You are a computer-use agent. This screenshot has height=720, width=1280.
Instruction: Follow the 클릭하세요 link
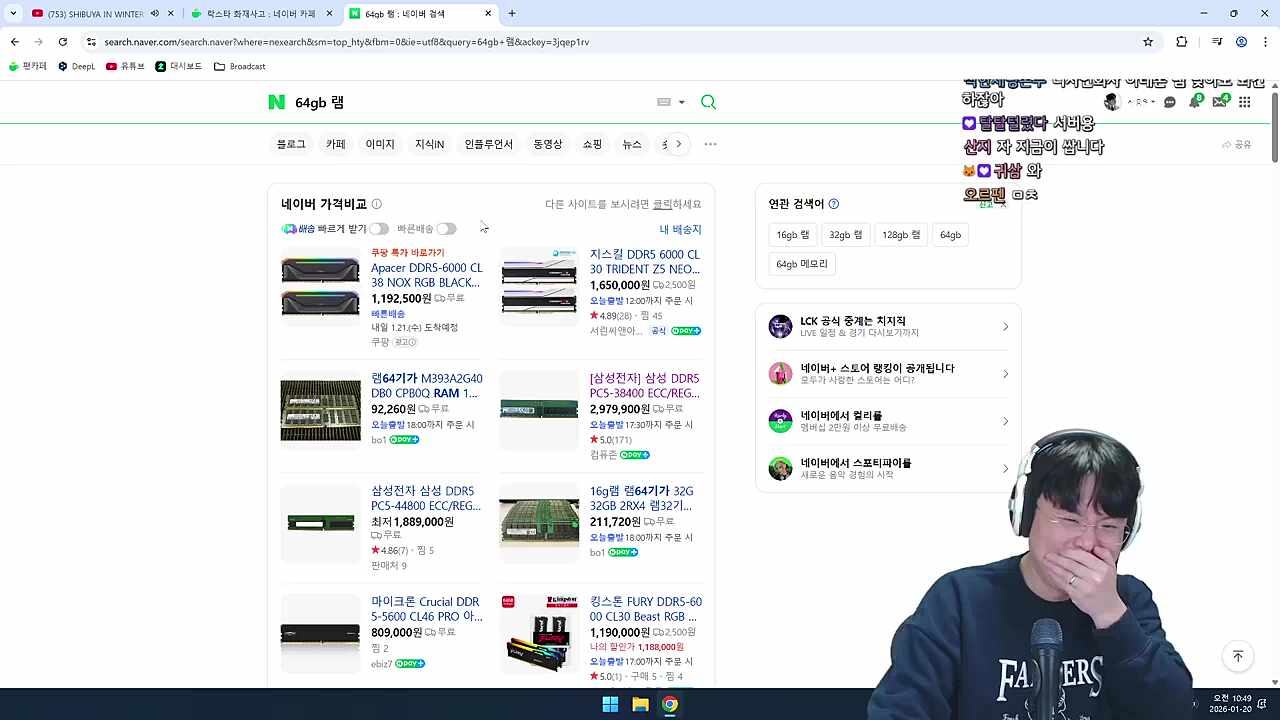pyautogui.click(x=677, y=204)
